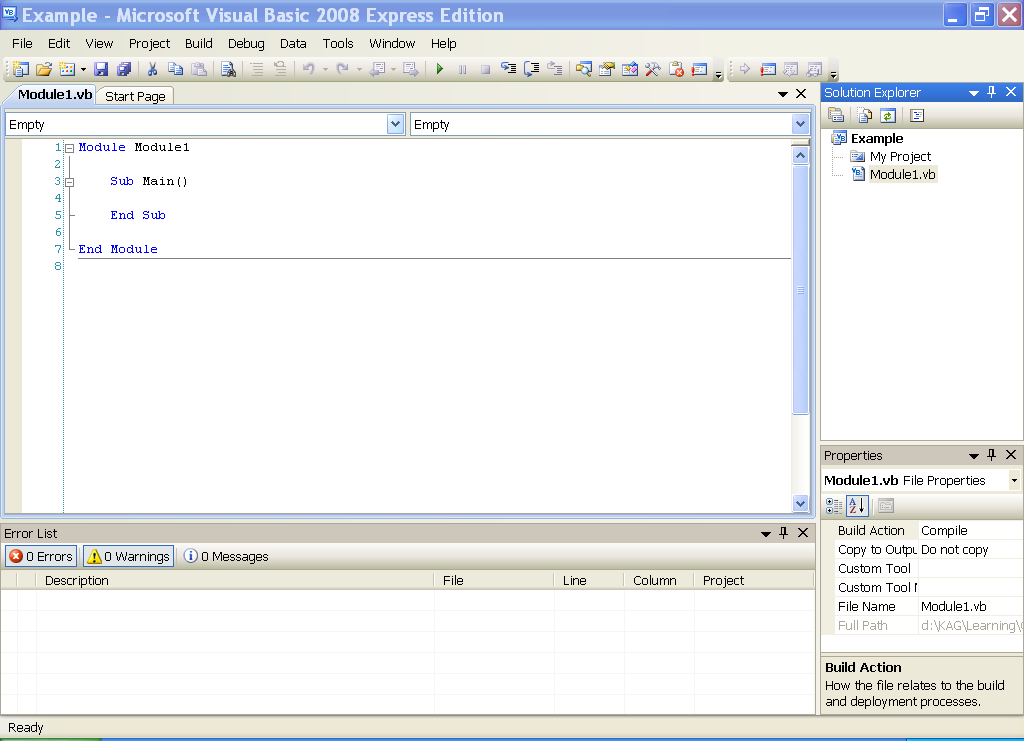This screenshot has height=741, width=1024.
Task: Open the Error List window position dropdown
Action: [765, 534]
